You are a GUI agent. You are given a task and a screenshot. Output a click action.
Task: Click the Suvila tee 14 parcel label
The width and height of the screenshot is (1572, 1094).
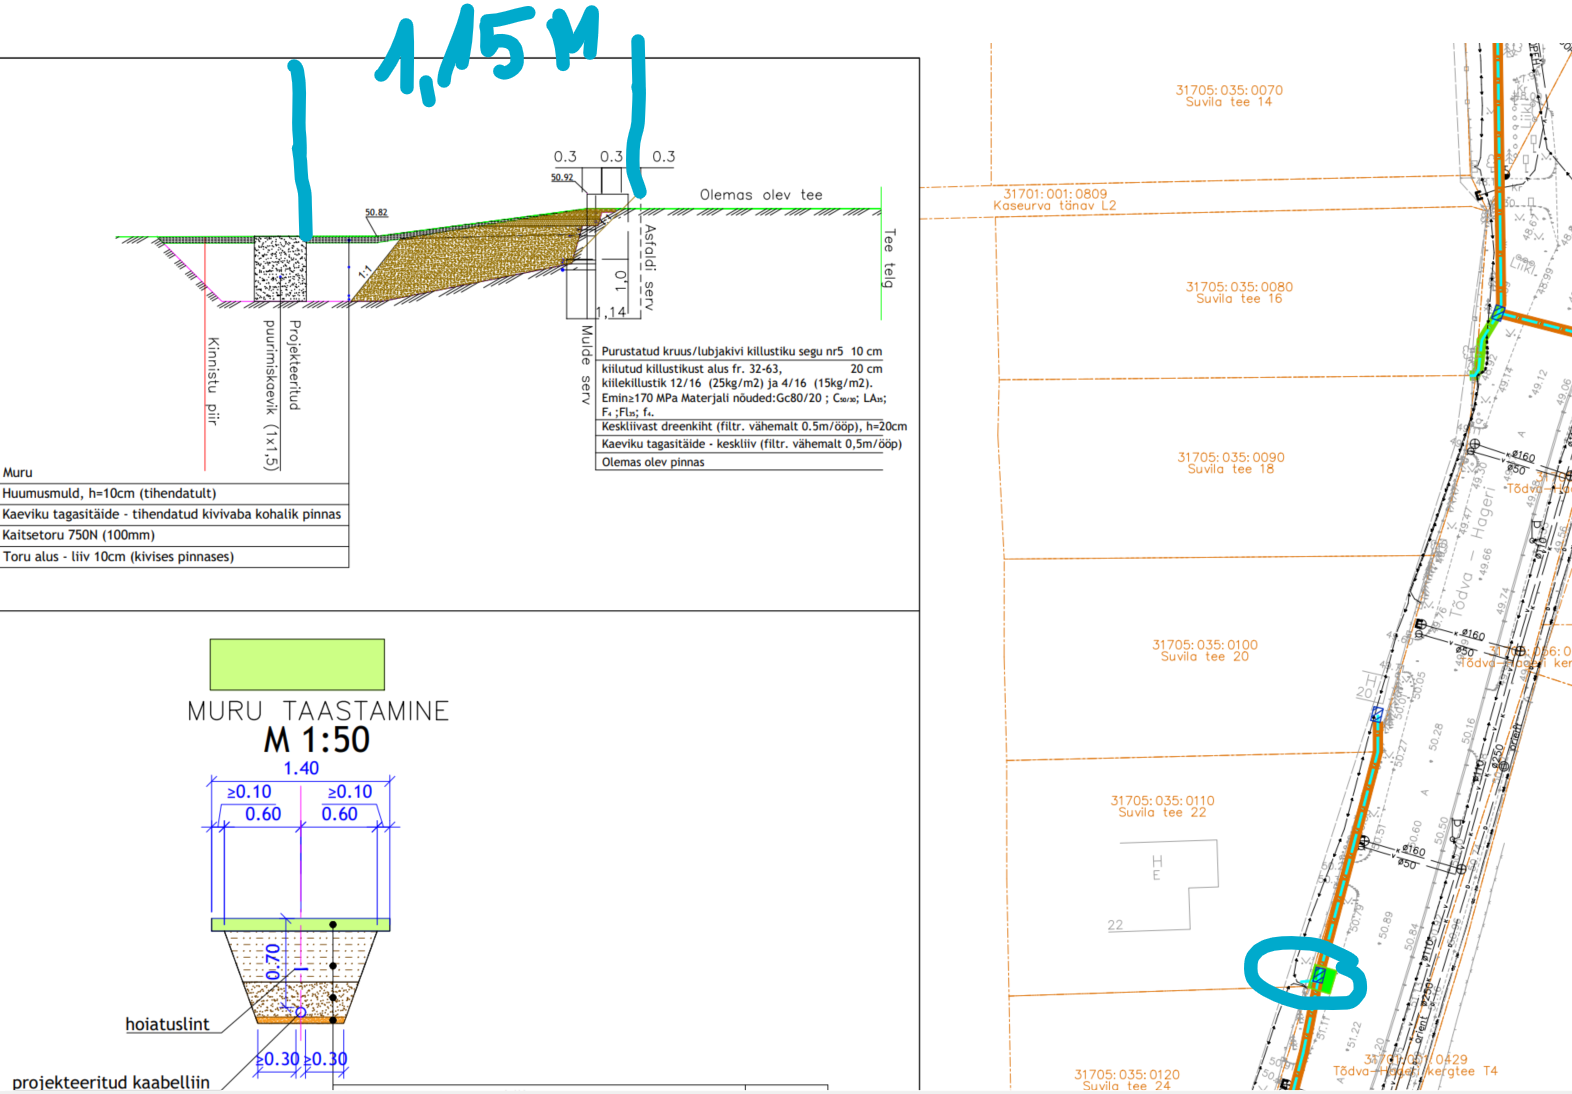click(1229, 96)
